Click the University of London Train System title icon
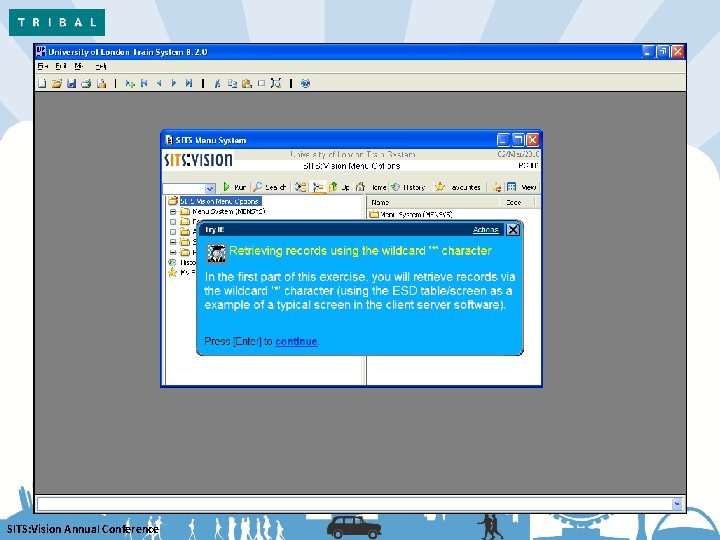 [x=41, y=51]
